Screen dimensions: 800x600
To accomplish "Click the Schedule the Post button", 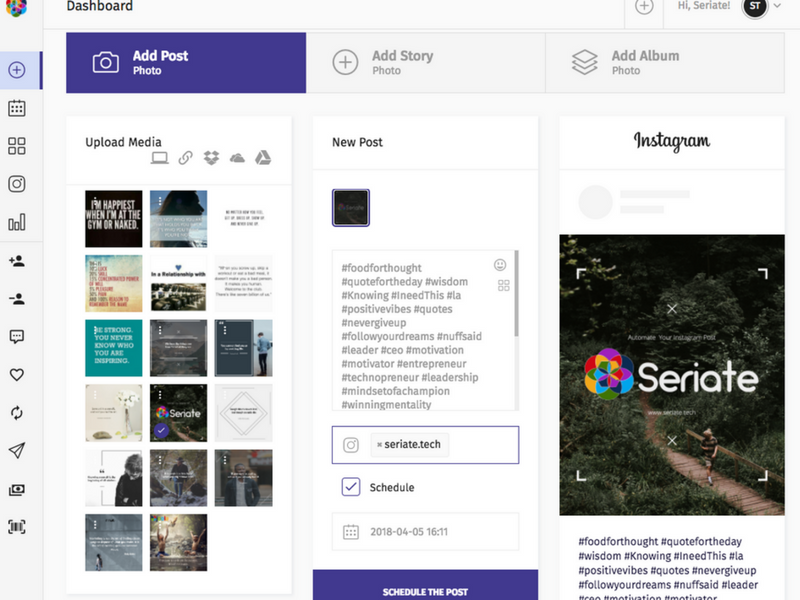I will [x=426, y=585].
